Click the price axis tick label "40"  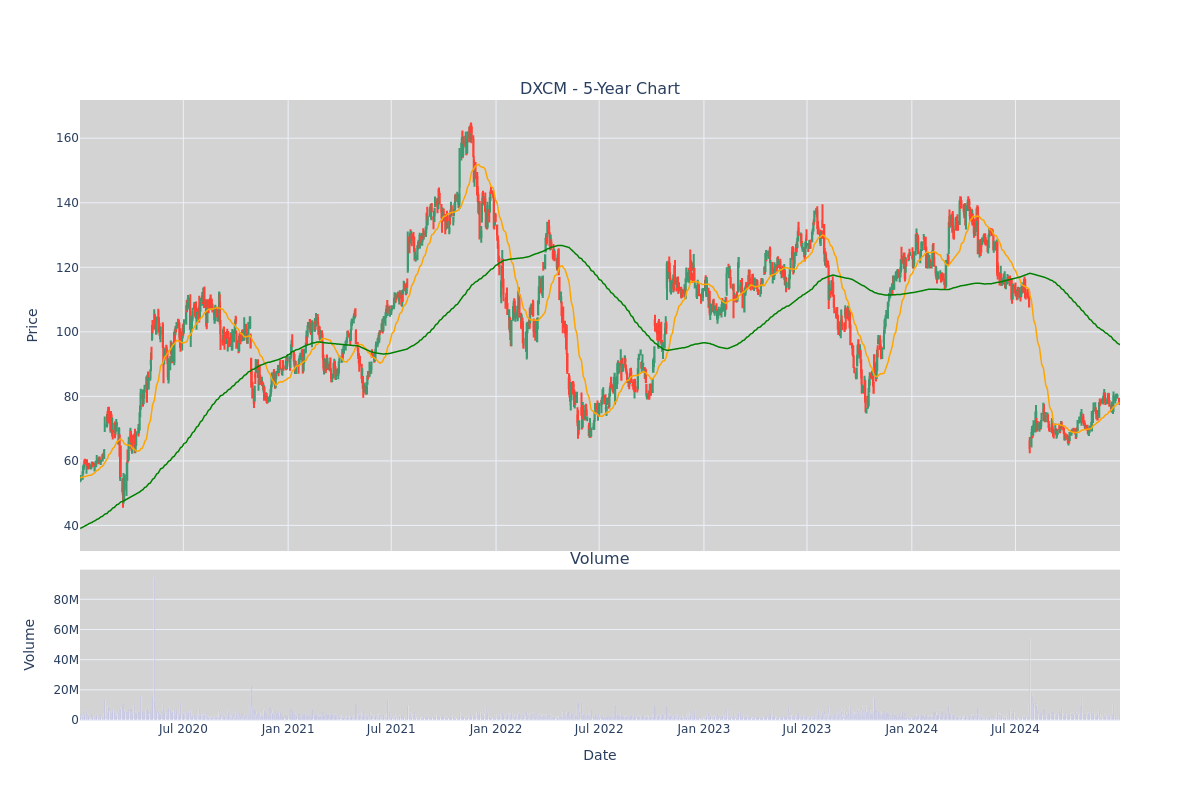(x=70, y=526)
